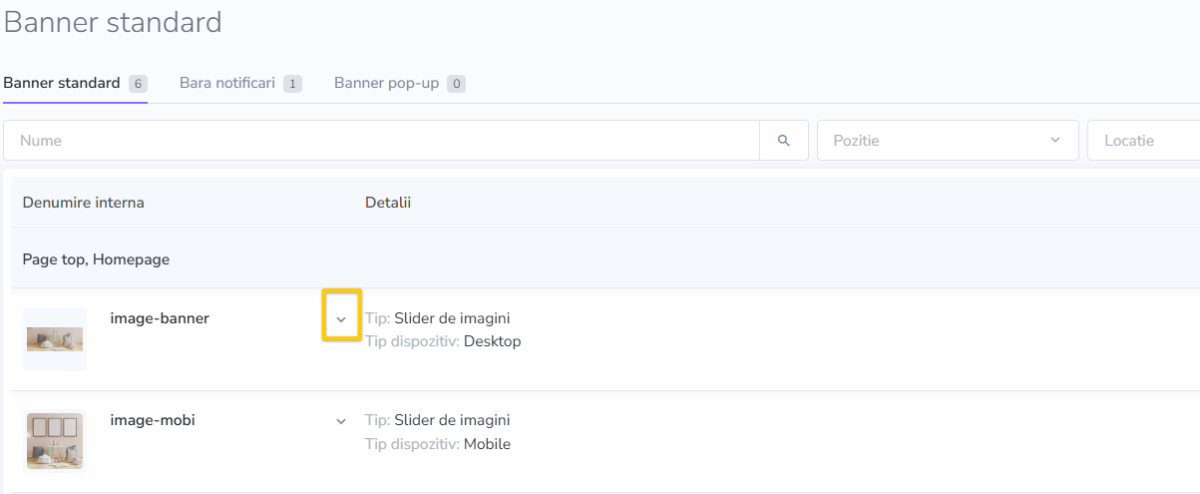The height and width of the screenshot is (494, 1200).
Task: Open the image-mobi entry name
Action: [x=153, y=421]
